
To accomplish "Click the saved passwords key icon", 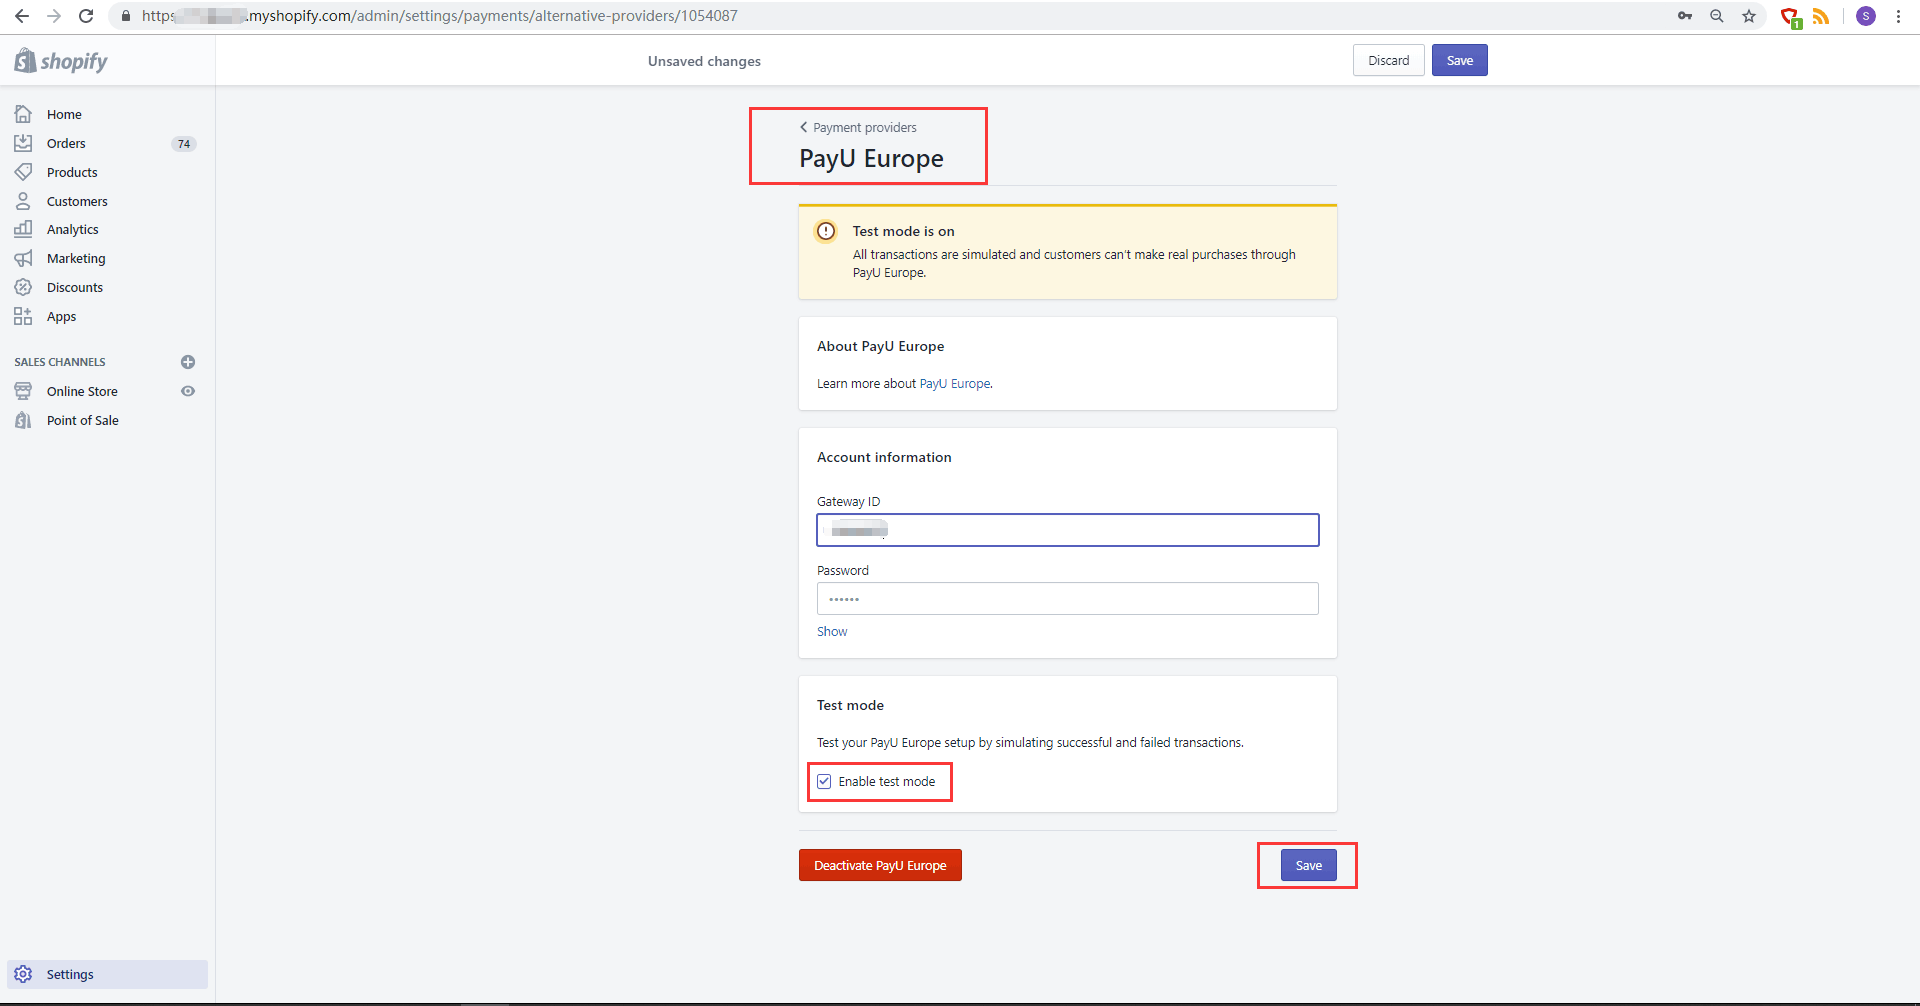I will (x=1685, y=16).
